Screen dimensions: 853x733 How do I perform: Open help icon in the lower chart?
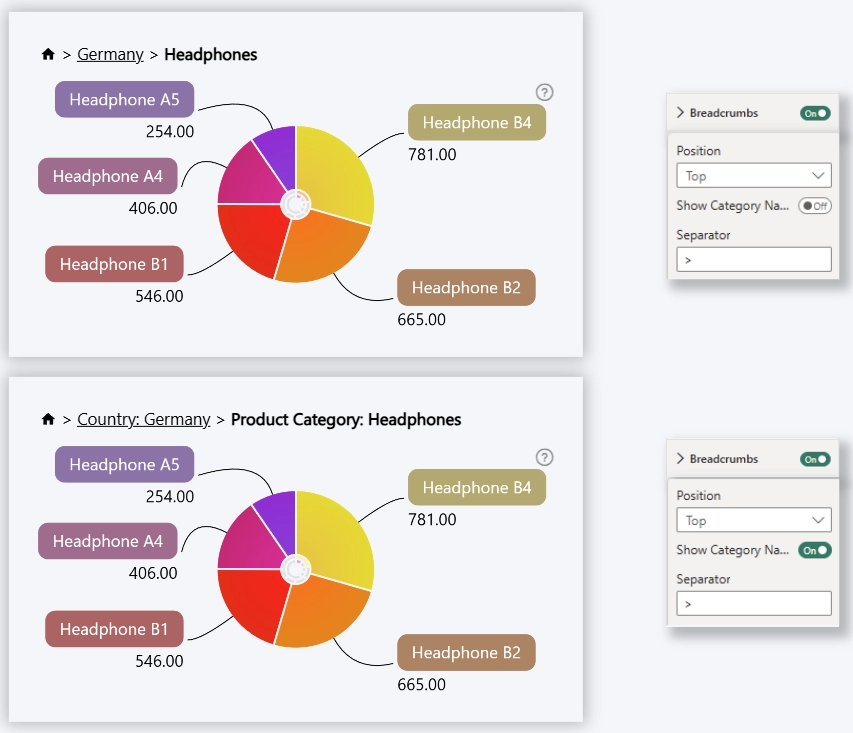pyautogui.click(x=544, y=457)
